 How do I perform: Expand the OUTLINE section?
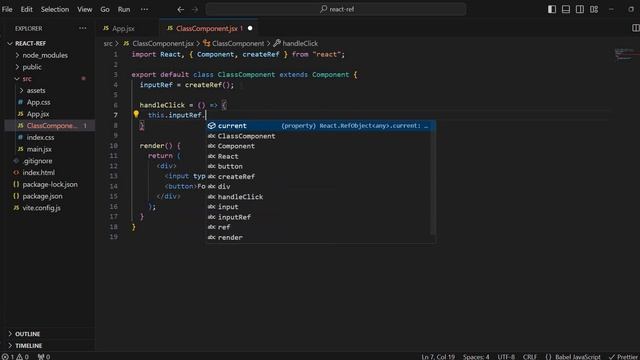[27, 334]
